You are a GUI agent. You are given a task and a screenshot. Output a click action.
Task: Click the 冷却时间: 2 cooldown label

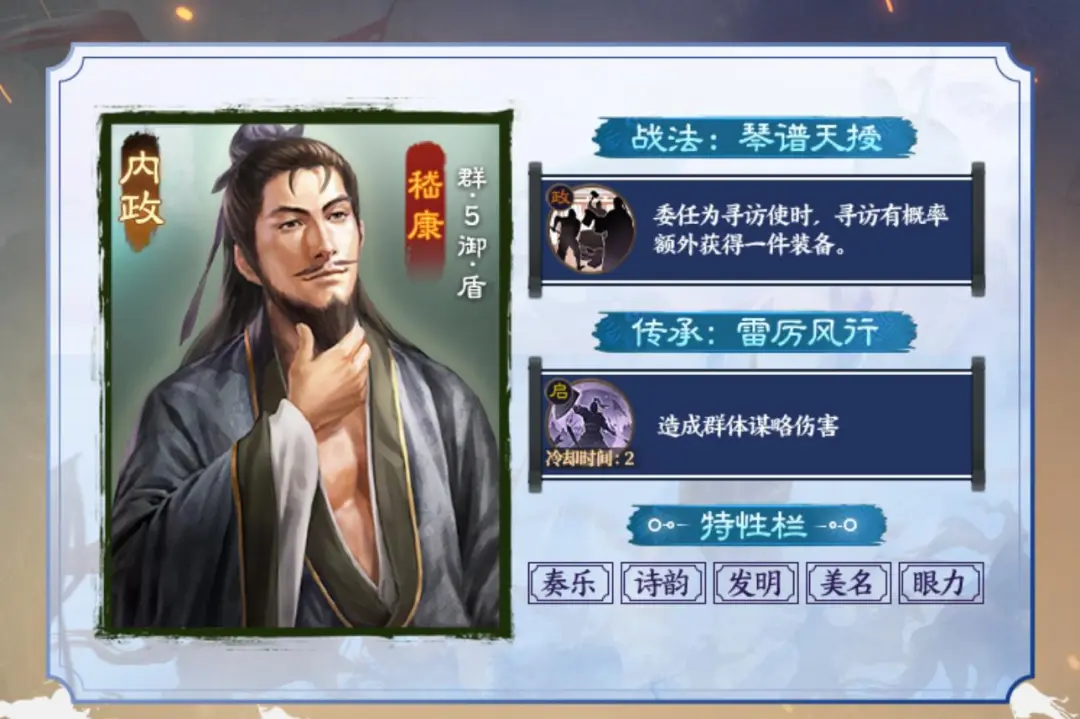click(x=590, y=459)
